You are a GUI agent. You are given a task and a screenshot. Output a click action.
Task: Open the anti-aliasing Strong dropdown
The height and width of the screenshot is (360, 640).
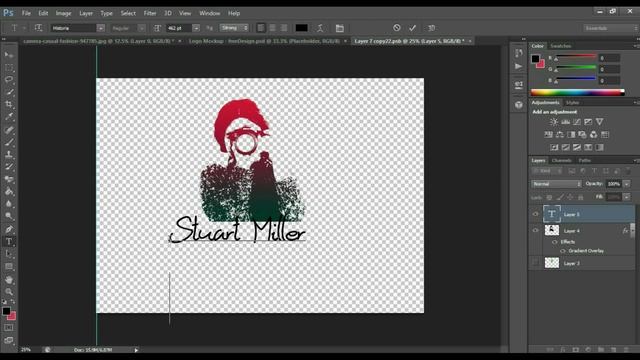tap(234, 28)
